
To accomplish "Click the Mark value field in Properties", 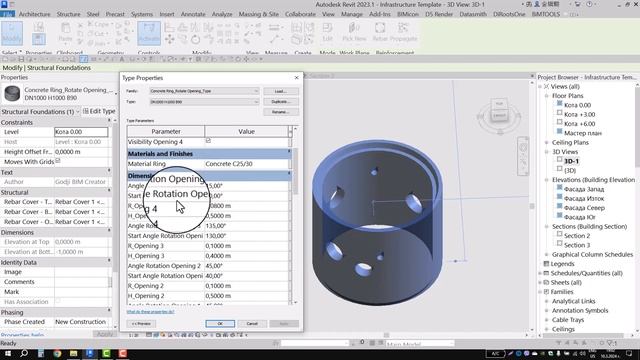I will tap(81, 292).
